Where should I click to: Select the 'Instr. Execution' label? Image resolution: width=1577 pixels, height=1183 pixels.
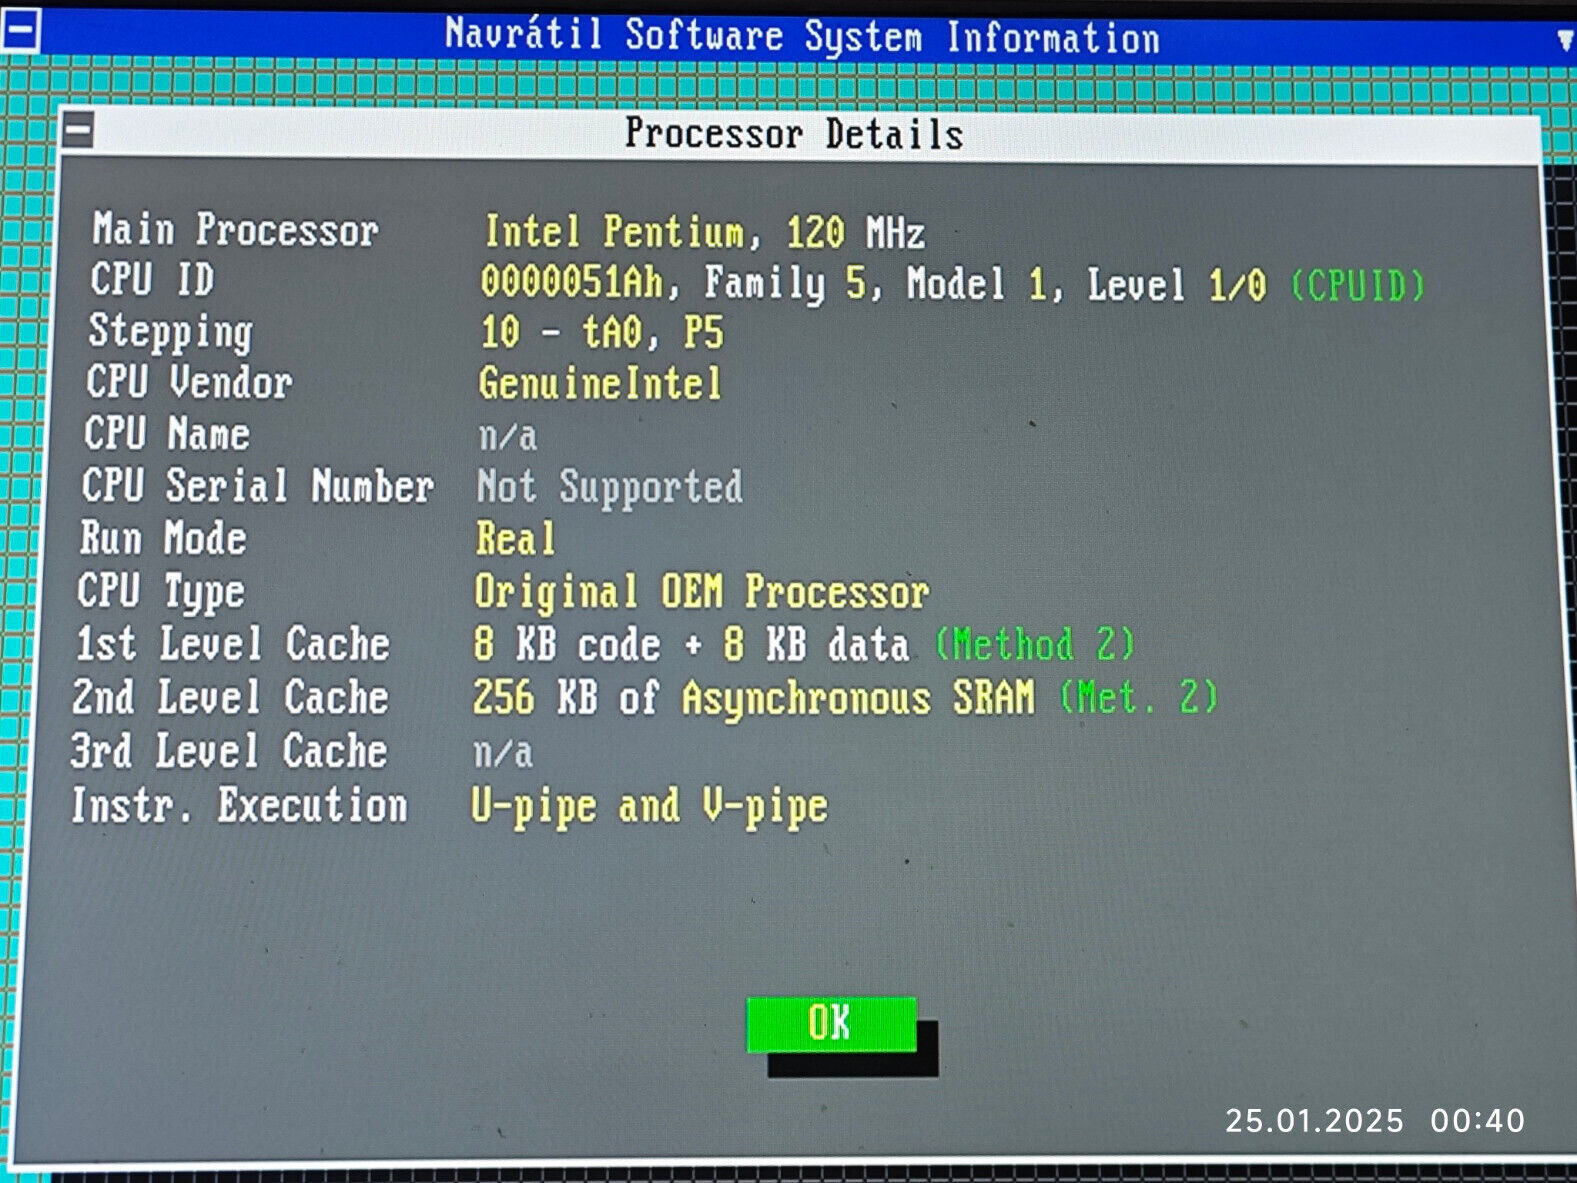click(239, 805)
